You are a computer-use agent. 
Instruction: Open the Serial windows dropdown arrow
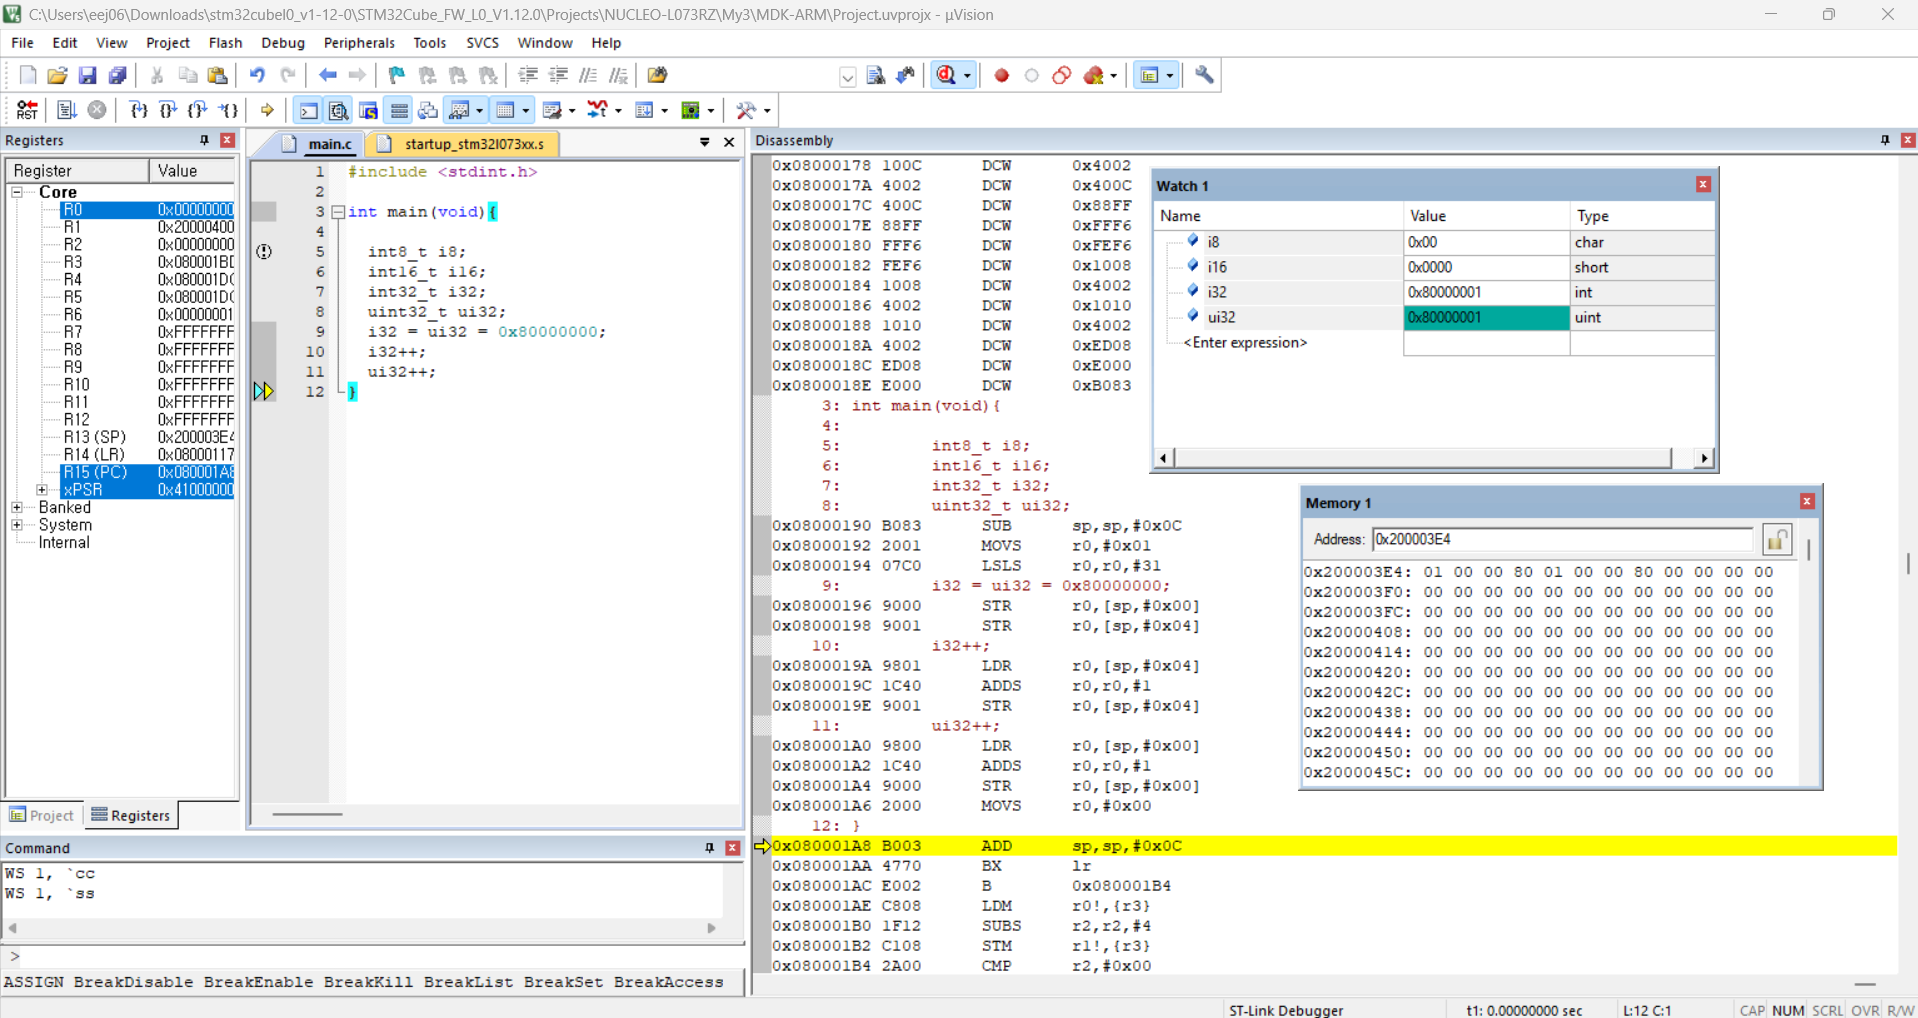click(572, 110)
